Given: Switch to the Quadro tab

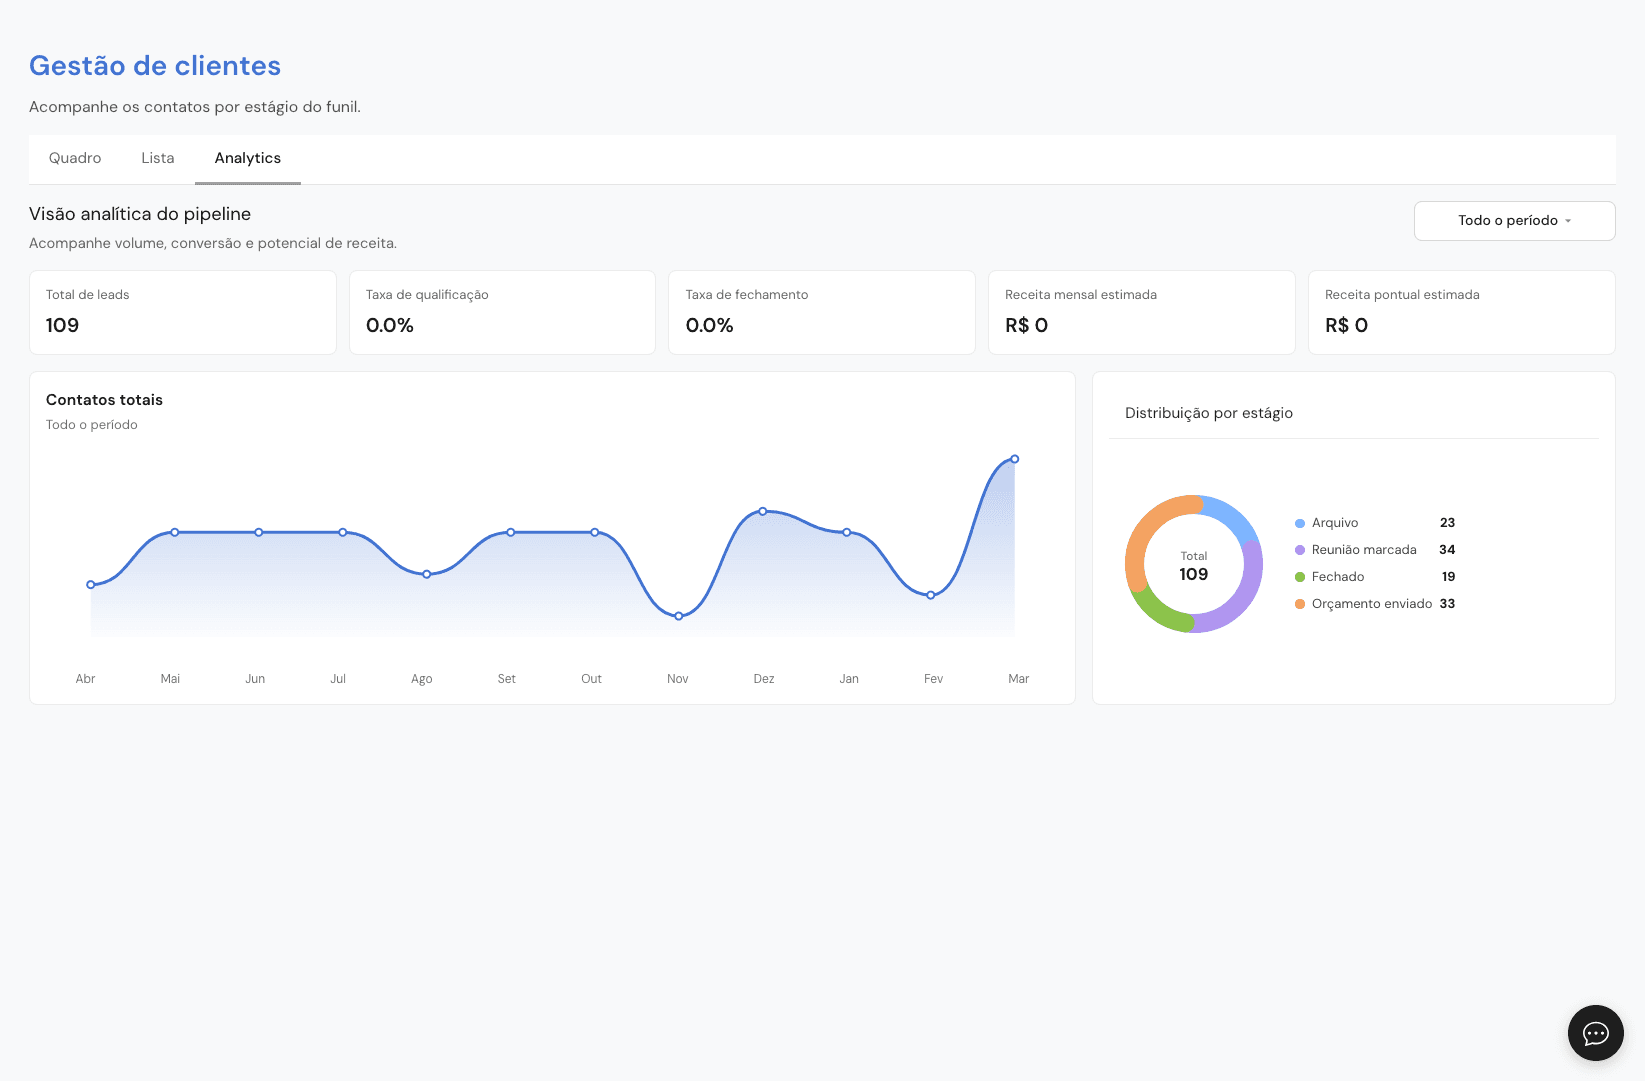Looking at the screenshot, I should (75, 158).
